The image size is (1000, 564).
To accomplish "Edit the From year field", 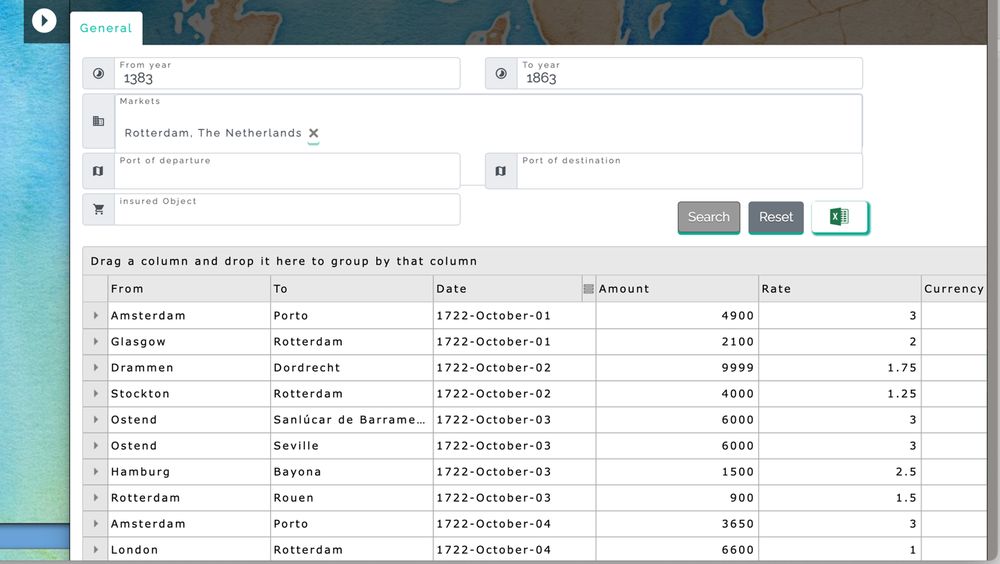I will pos(287,73).
